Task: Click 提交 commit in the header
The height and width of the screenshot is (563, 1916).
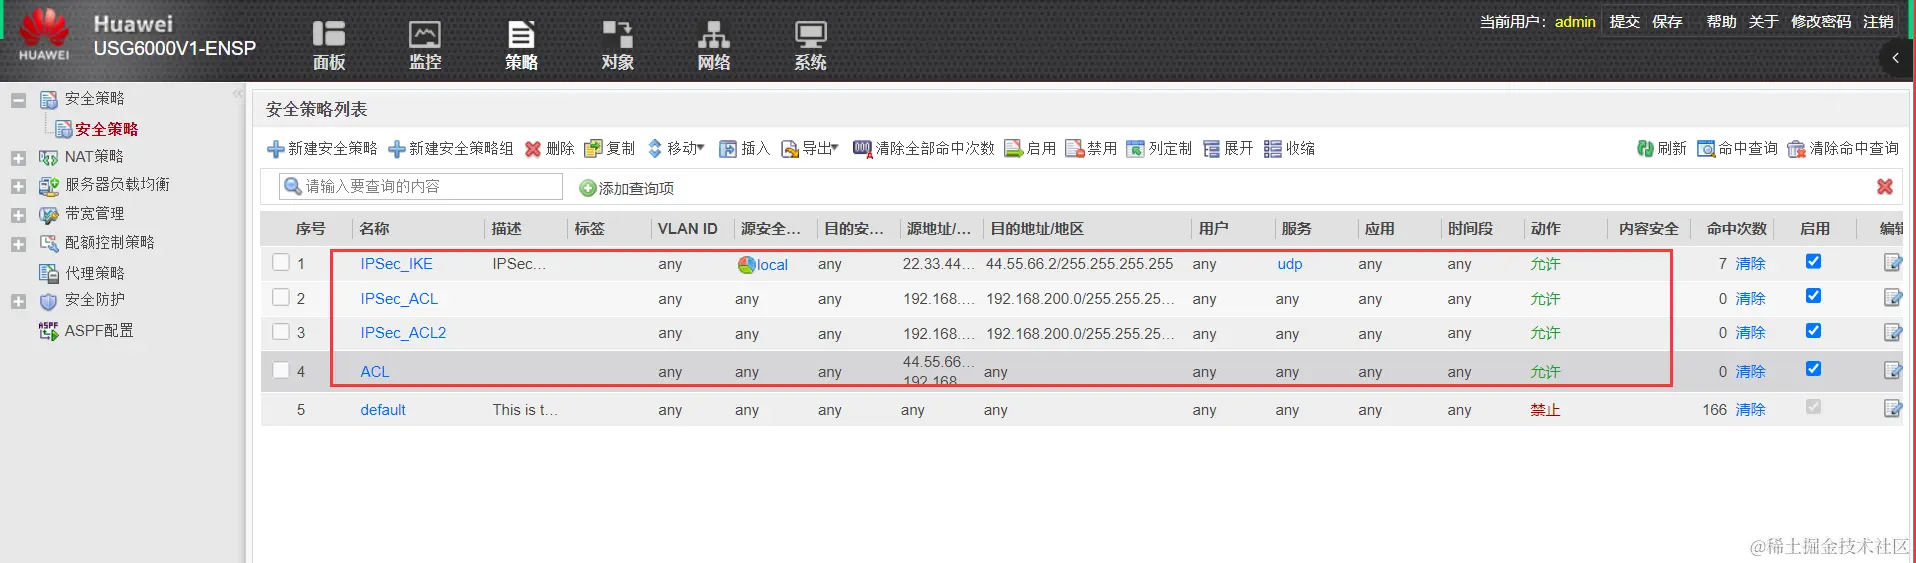Action: [x=1624, y=21]
